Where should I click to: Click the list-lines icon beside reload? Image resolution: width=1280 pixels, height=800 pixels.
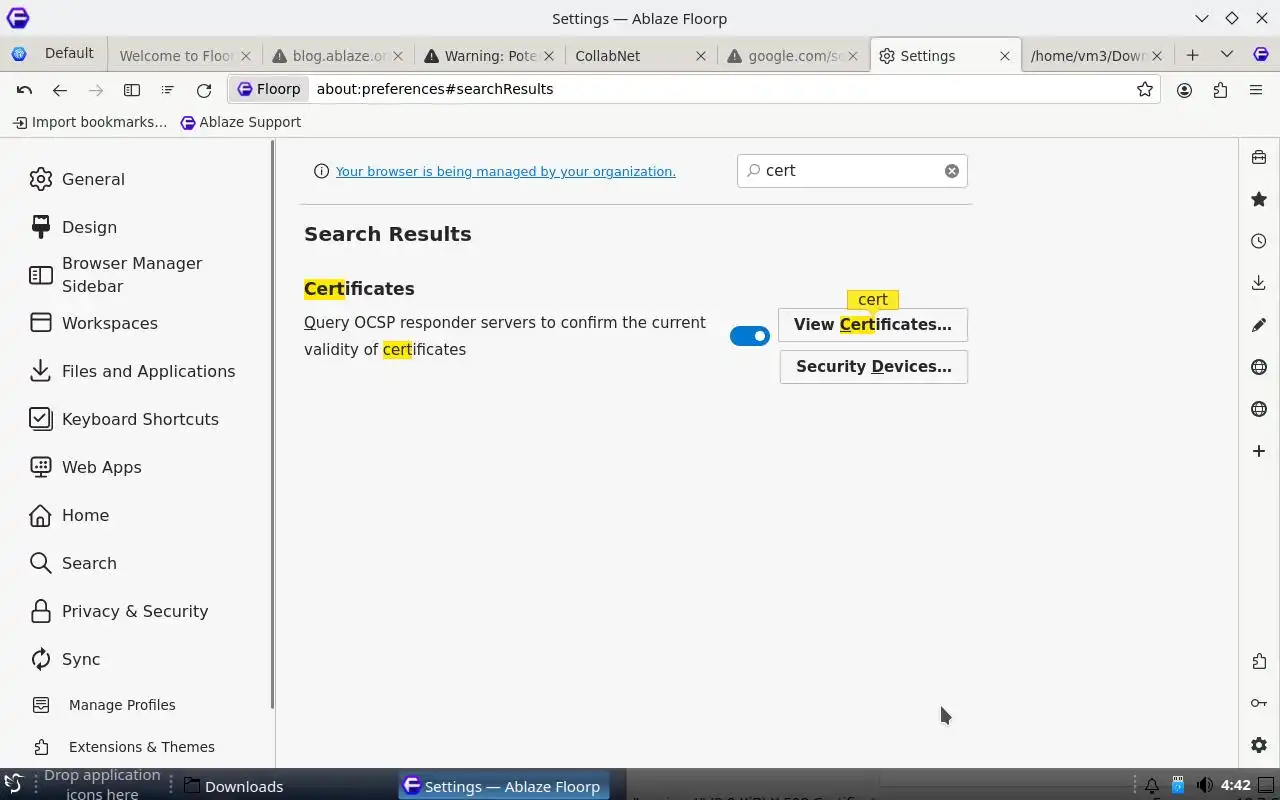point(167,90)
